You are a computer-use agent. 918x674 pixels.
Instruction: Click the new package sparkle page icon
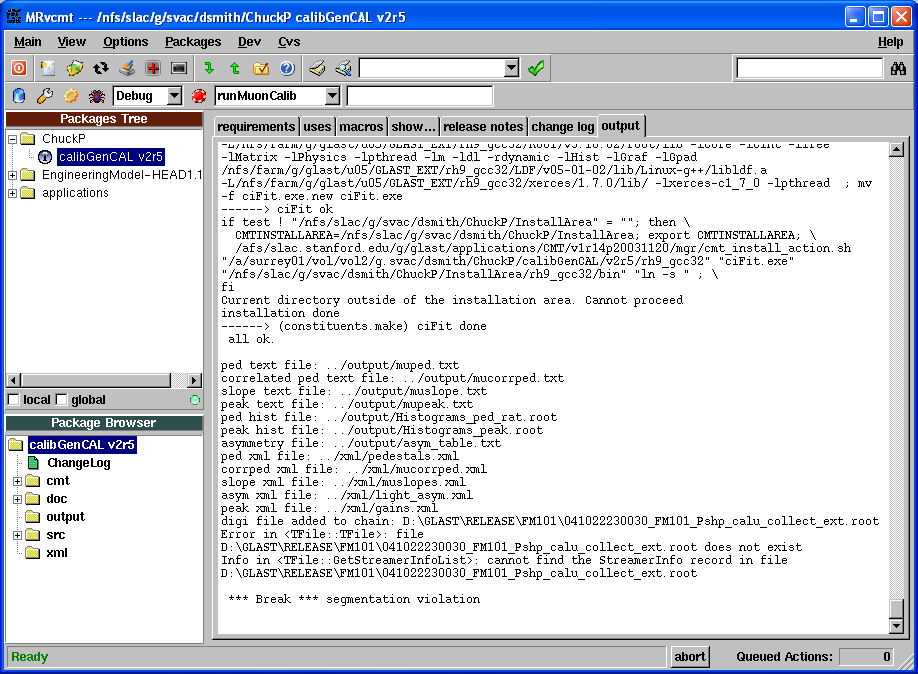click(48, 69)
